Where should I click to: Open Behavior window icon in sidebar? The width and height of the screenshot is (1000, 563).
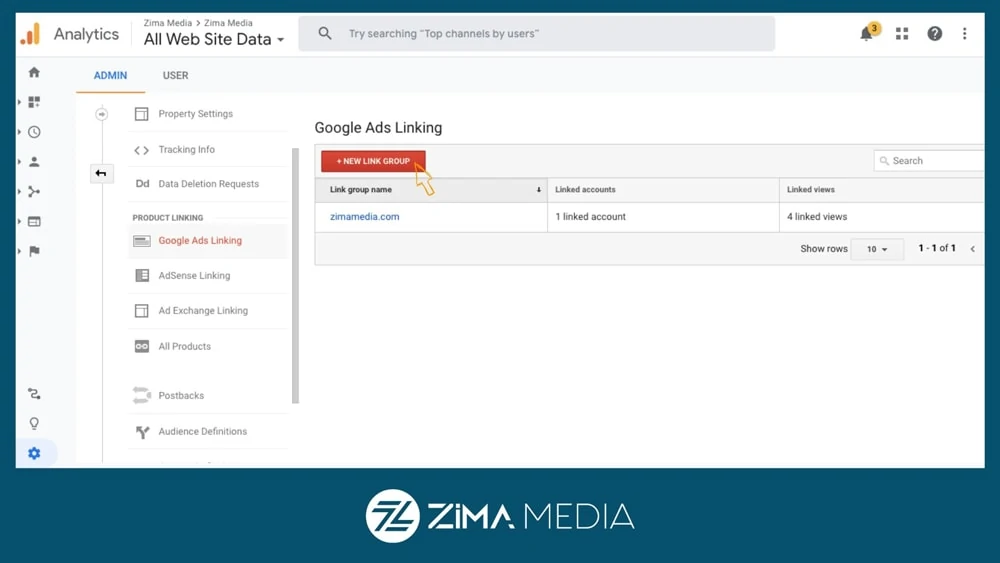pos(34,221)
